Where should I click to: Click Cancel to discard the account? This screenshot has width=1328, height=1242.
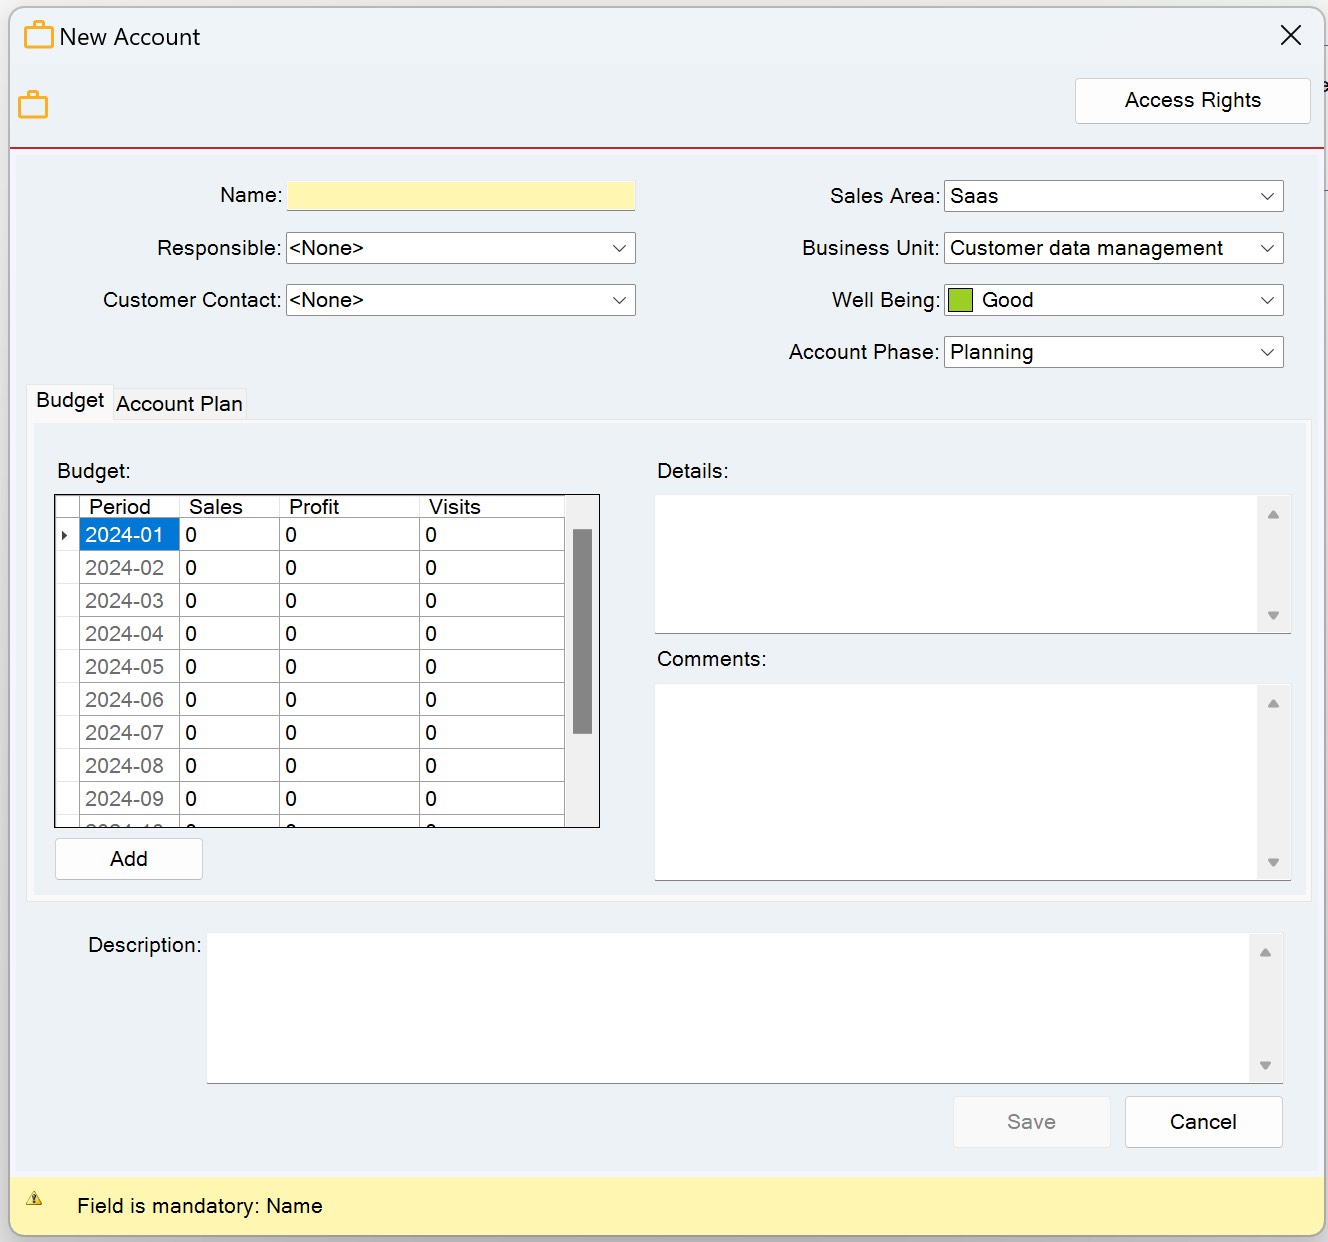tap(1203, 1122)
